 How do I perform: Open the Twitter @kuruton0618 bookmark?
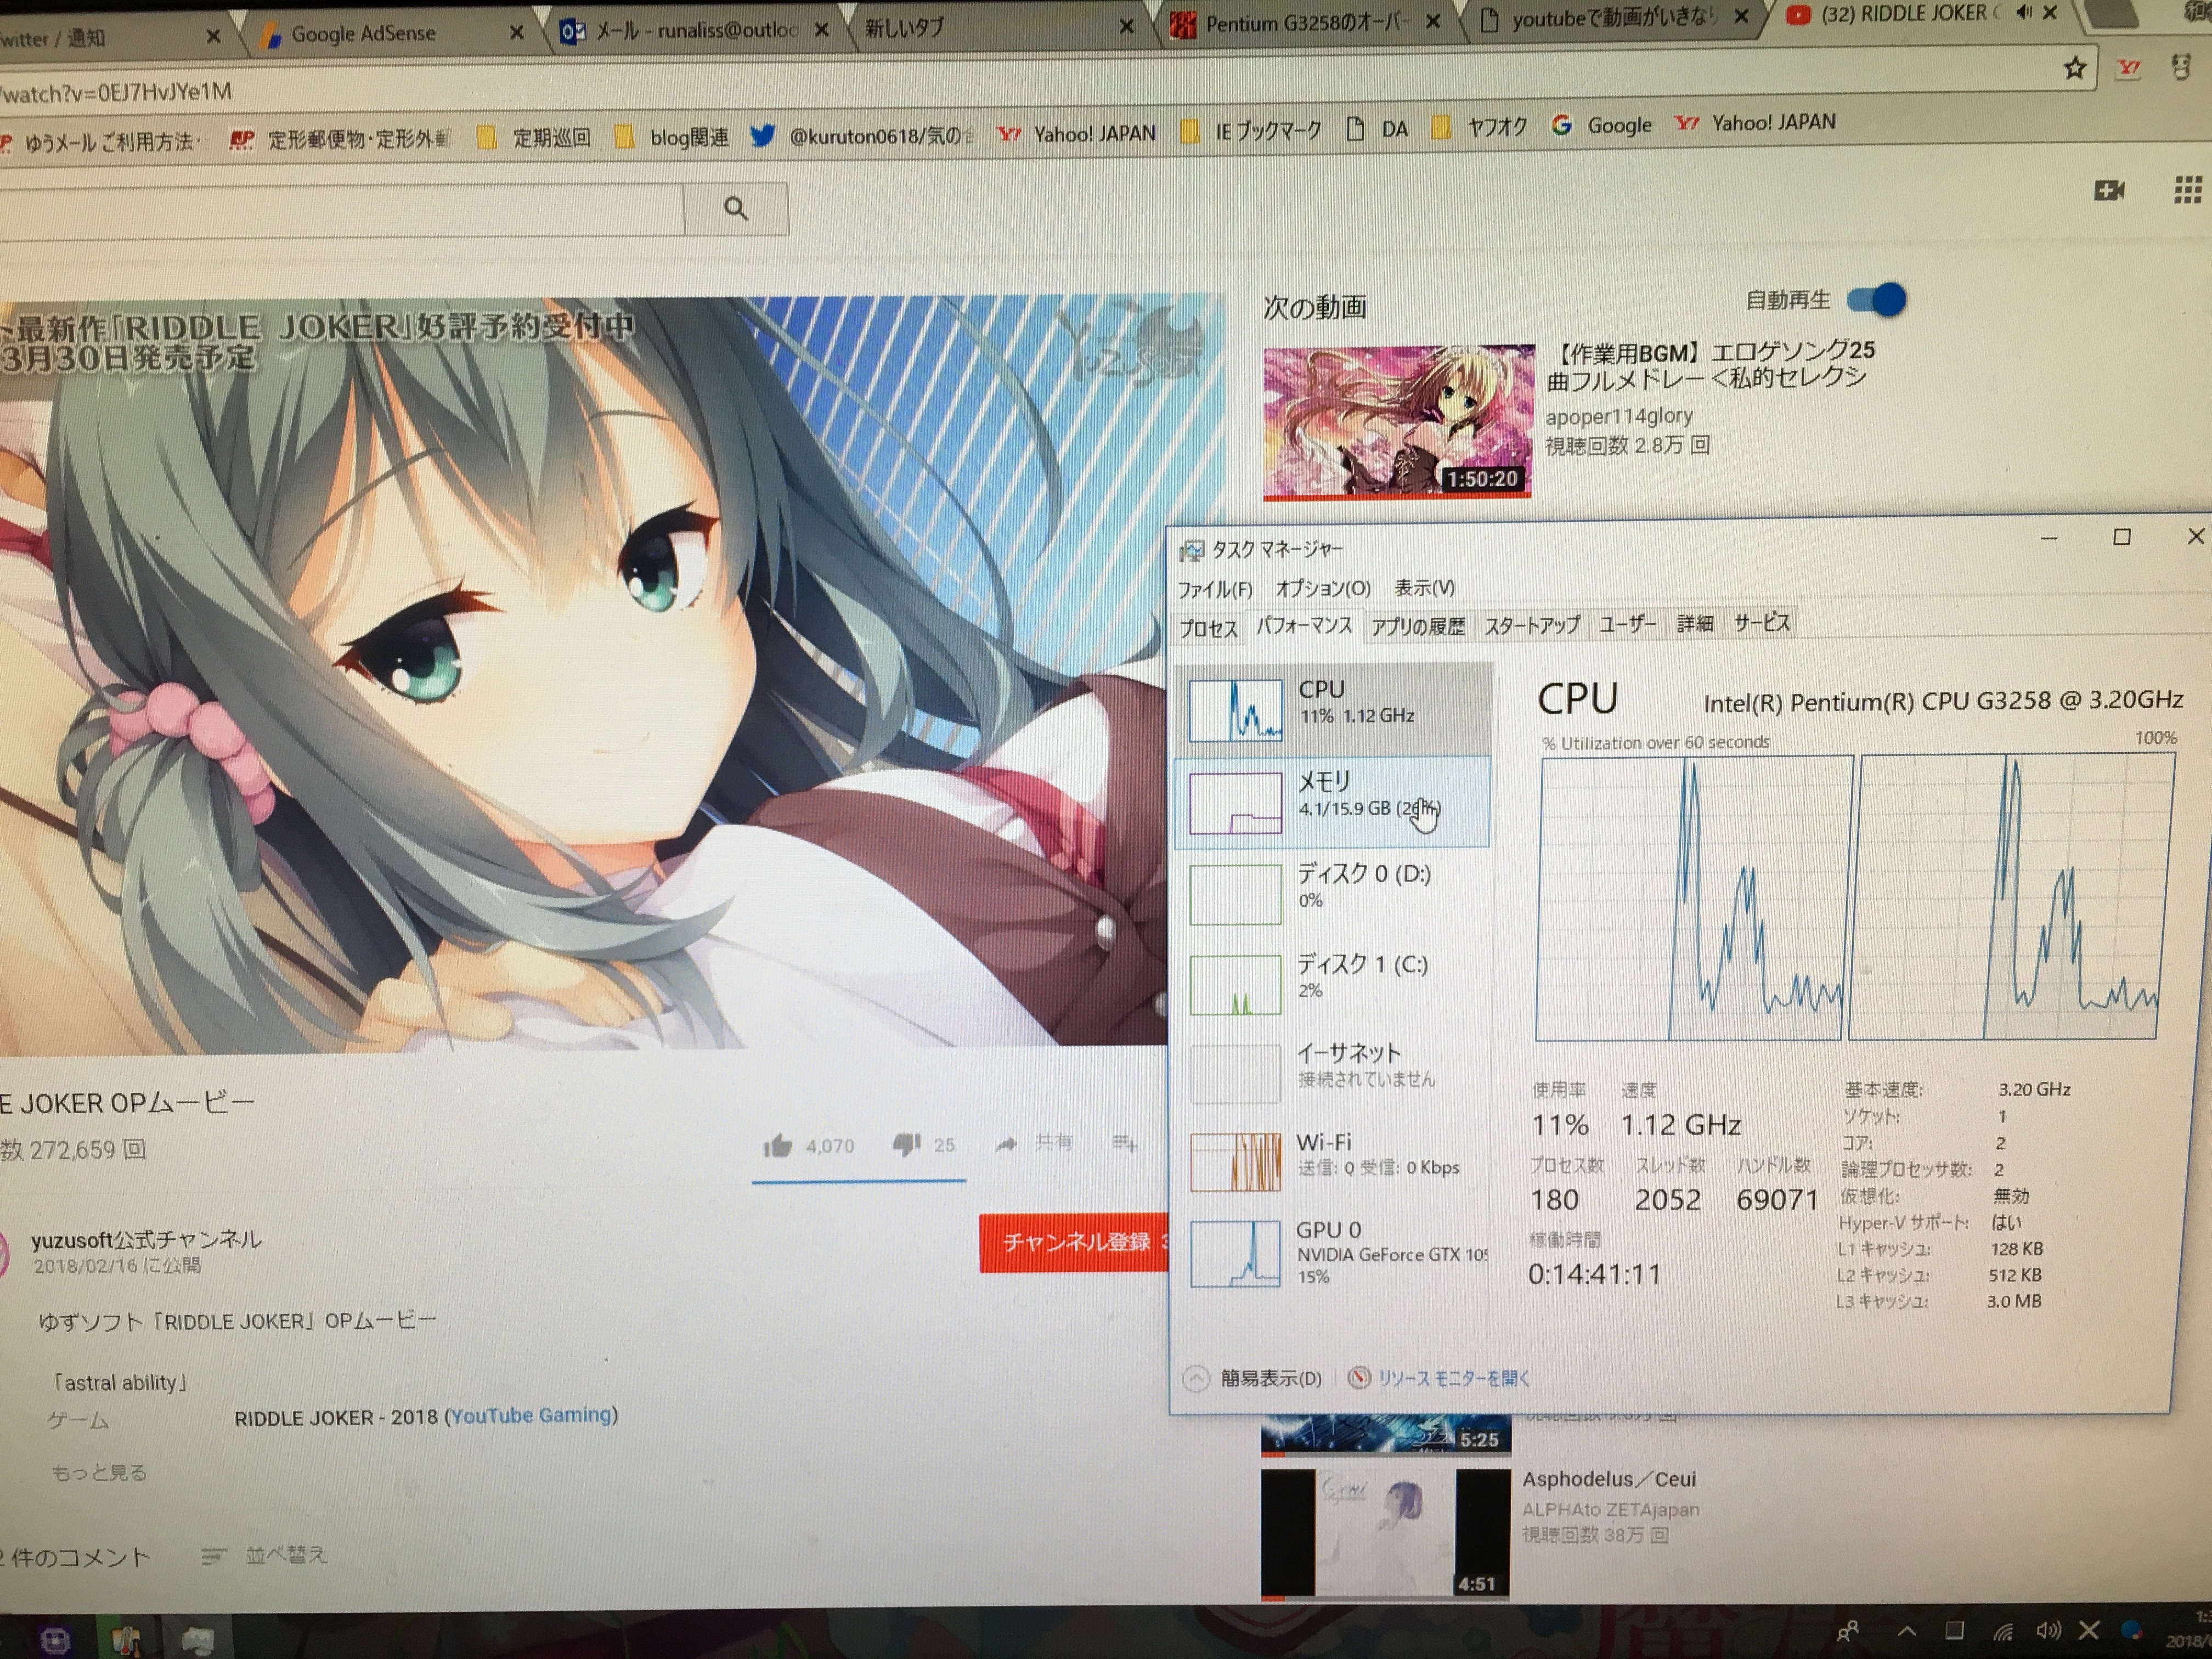[862, 135]
